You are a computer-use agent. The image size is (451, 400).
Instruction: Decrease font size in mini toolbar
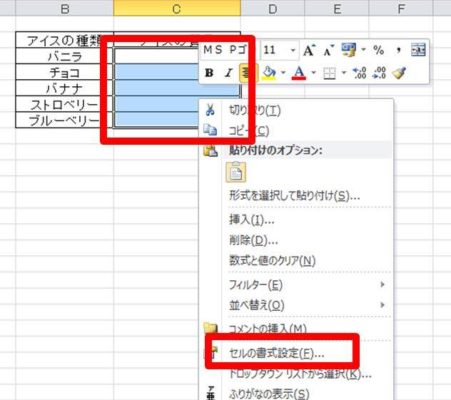pos(329,51)
